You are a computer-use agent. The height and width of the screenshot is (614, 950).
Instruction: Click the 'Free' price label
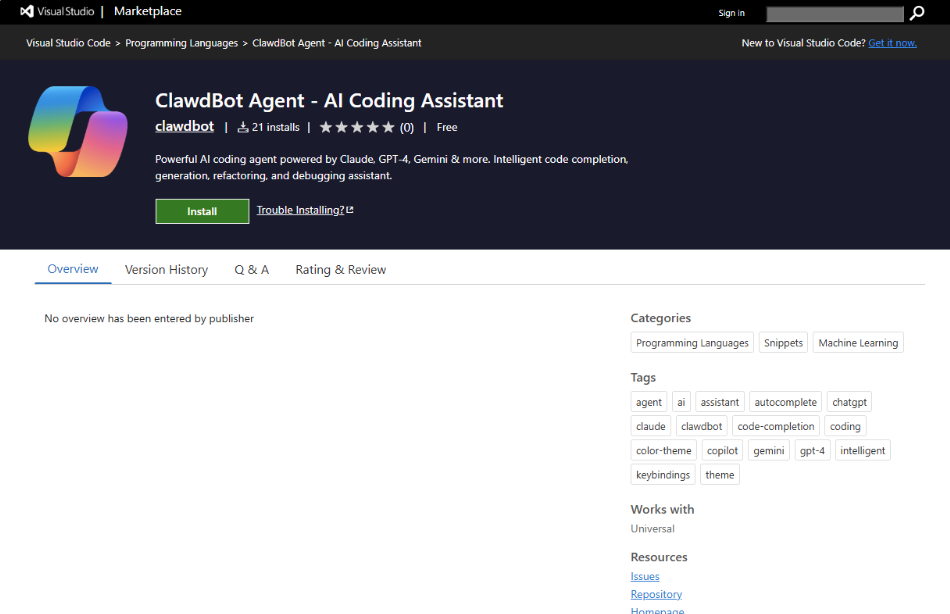pyautogui.click(x=447, y=127)
